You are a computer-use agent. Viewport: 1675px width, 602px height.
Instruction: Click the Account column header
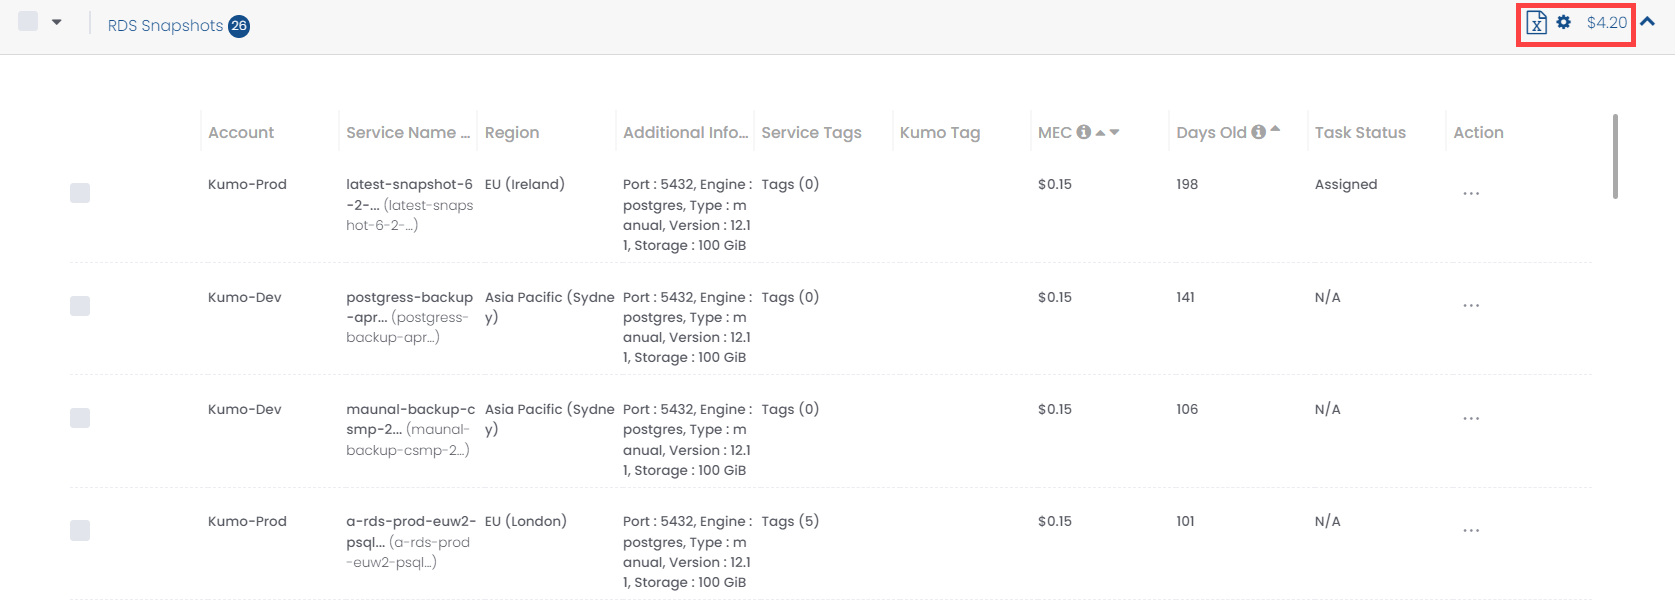tap(241, 132)
